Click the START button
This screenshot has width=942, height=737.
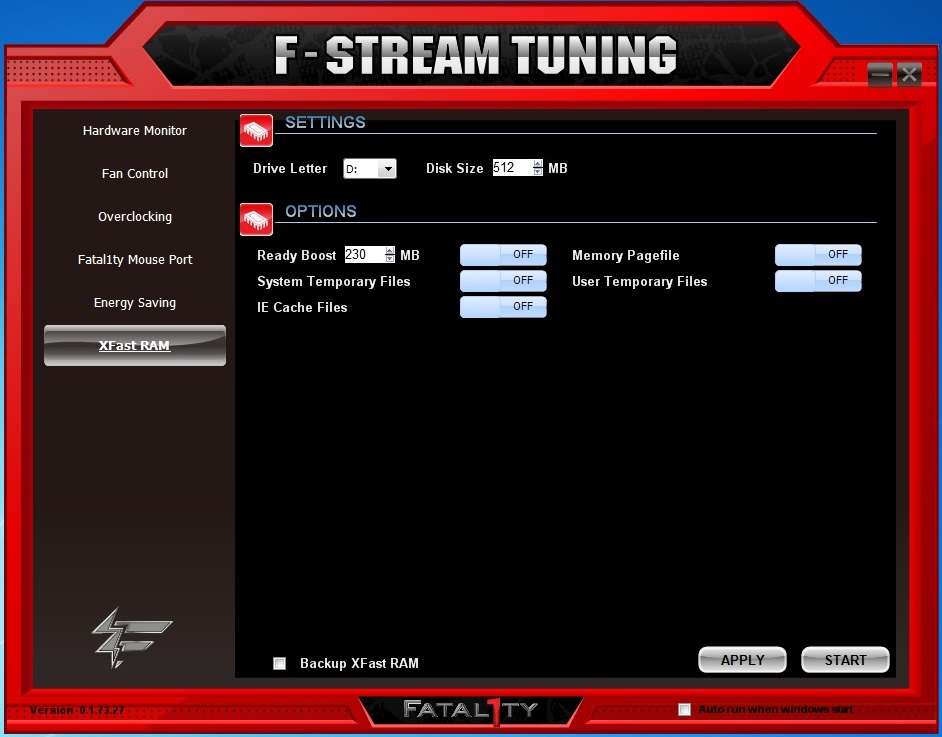click(845, 660)
